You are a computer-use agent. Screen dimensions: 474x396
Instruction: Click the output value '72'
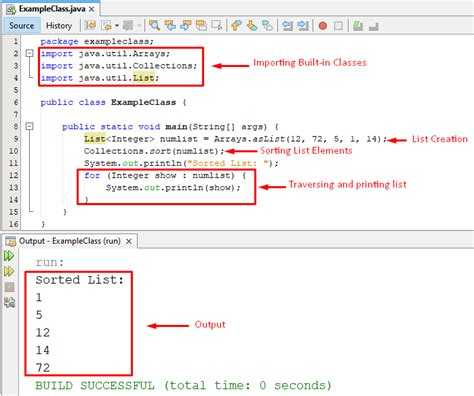[43, 368]
